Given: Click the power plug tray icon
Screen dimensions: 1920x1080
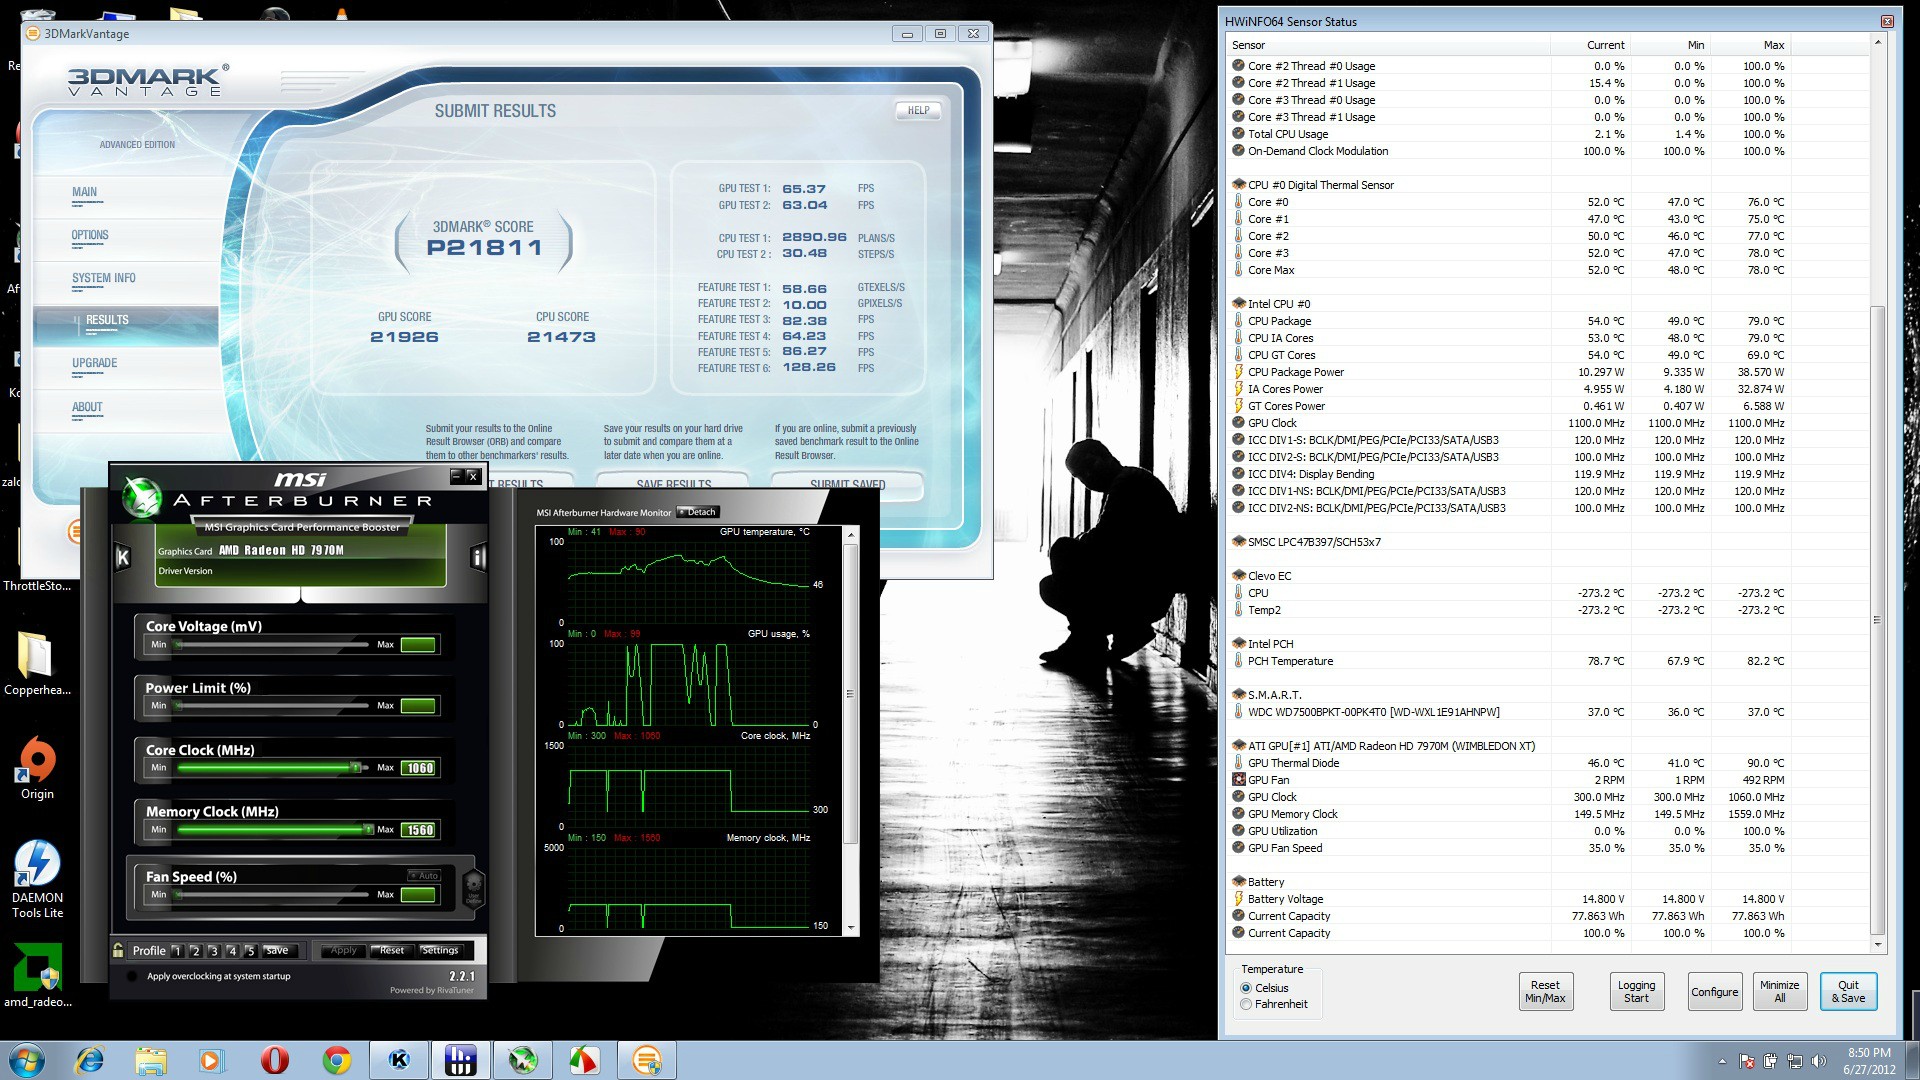Looking at the screenshot, I should [x=1771, y=1061].
